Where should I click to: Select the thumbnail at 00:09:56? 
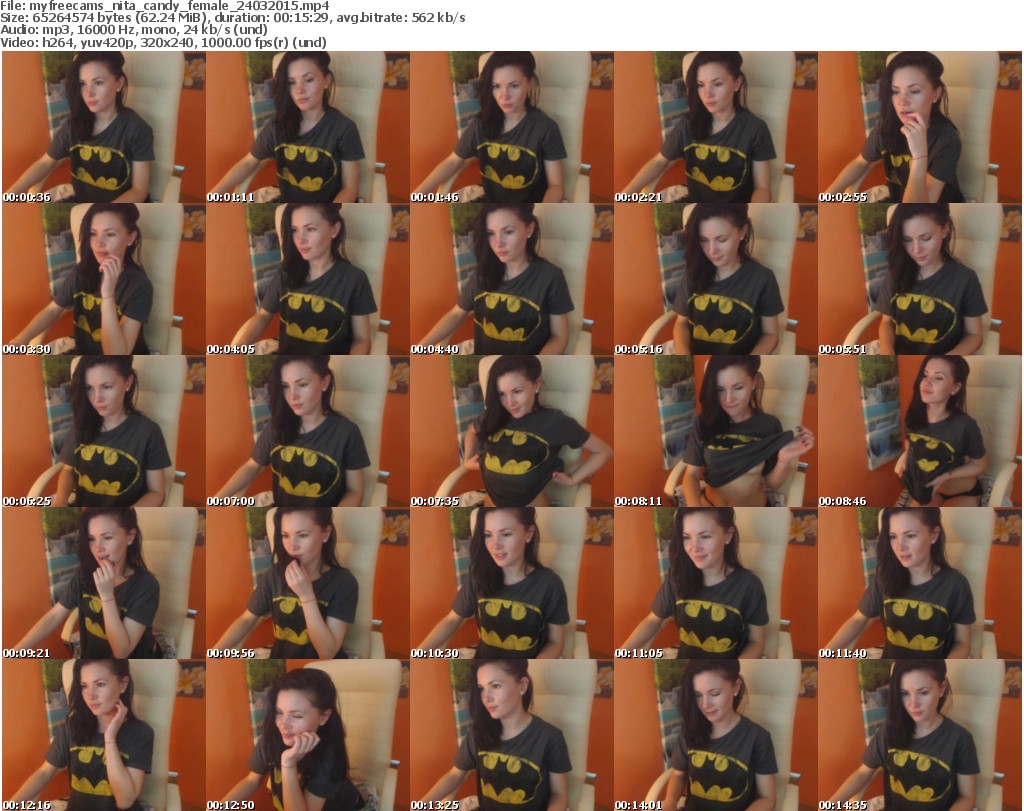[x=308, y=584]
